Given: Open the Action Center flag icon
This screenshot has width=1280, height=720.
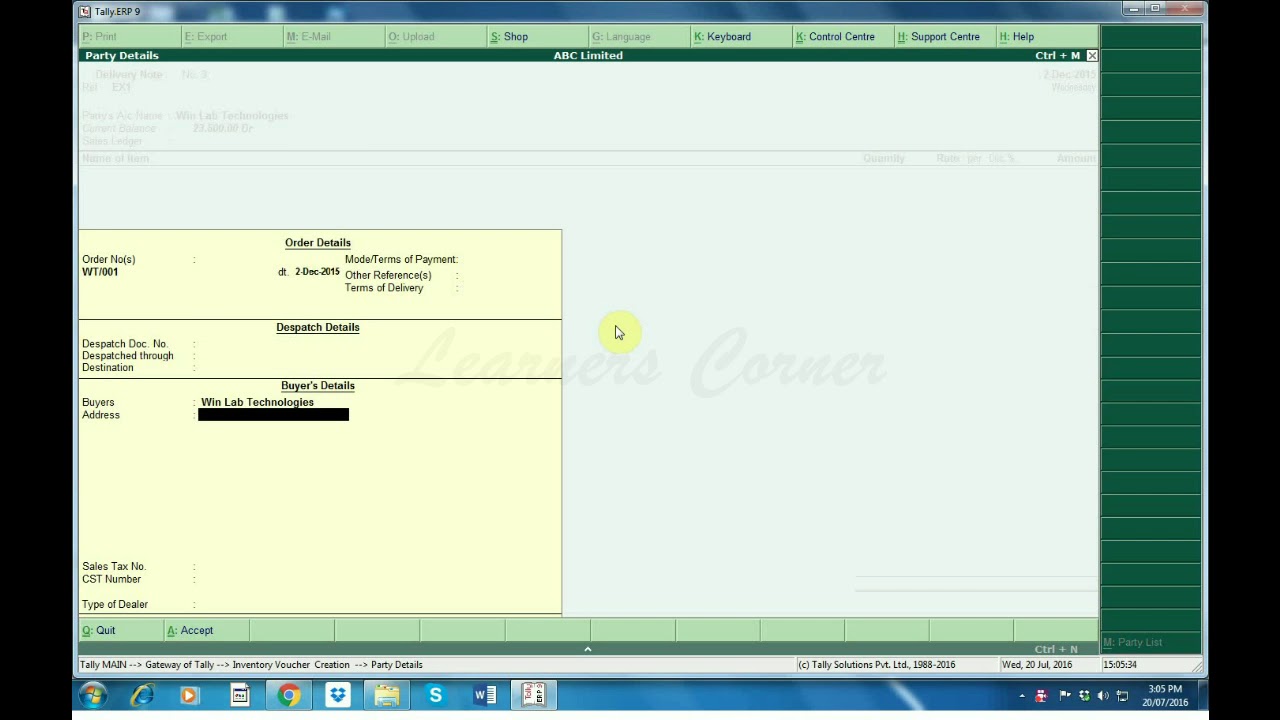Looking at the screenshot, I should (1065, 696).
